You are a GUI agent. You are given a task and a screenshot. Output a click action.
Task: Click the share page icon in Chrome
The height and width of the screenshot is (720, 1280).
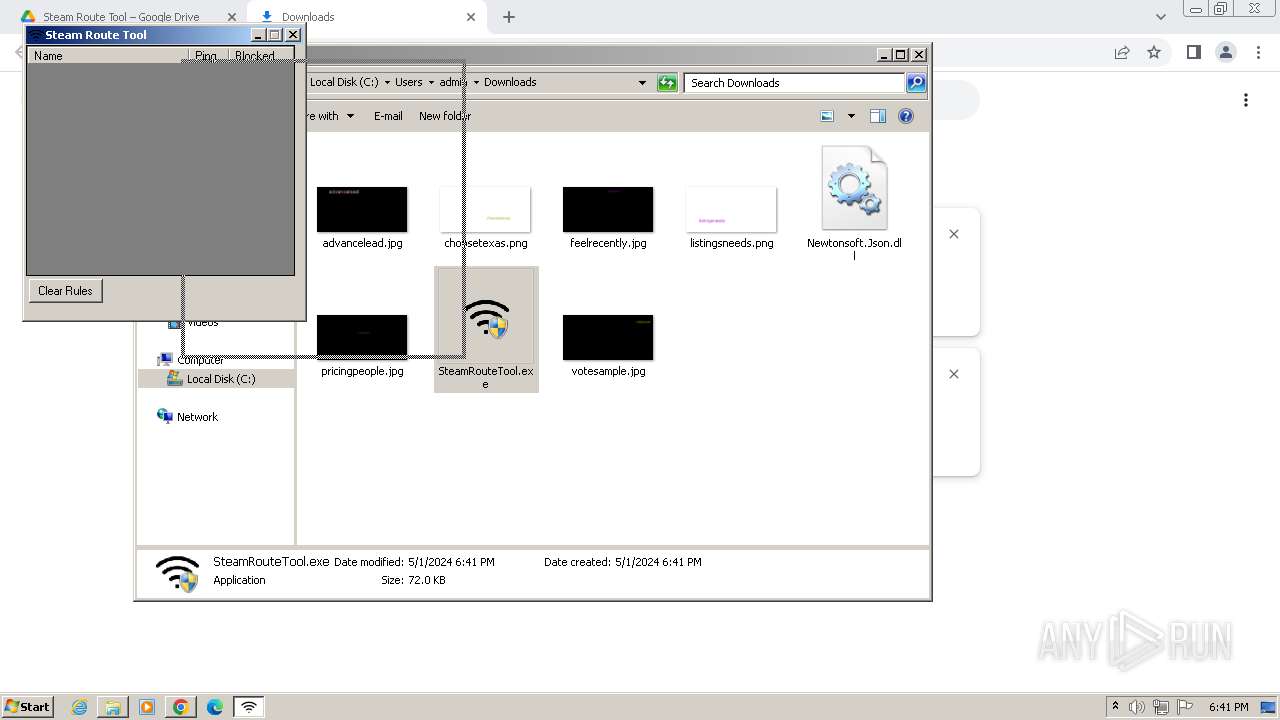(x=1122, y=52)
